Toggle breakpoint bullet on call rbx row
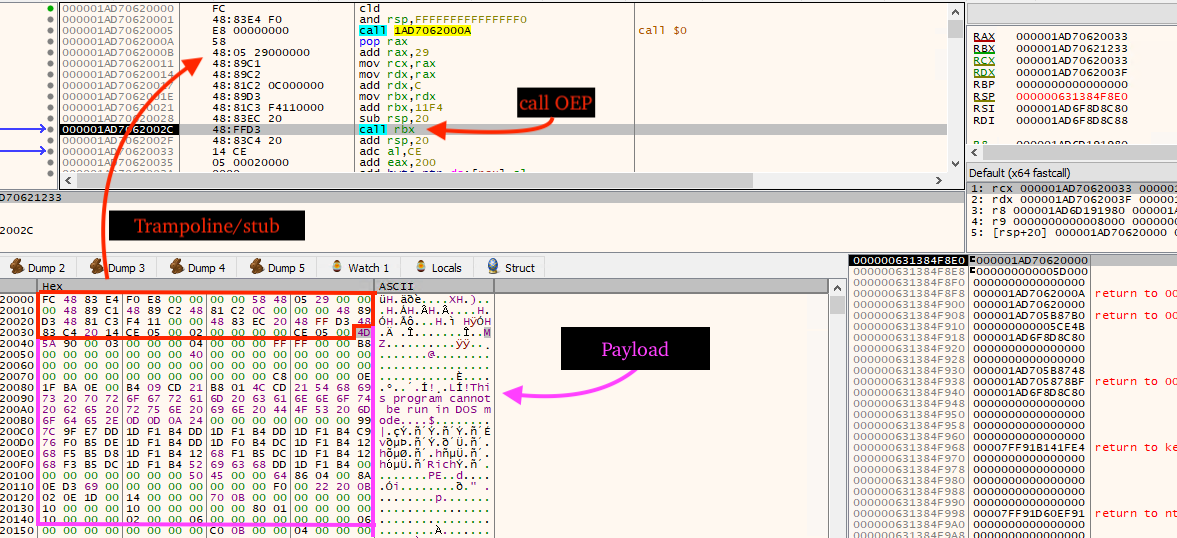 pos(50,129)
